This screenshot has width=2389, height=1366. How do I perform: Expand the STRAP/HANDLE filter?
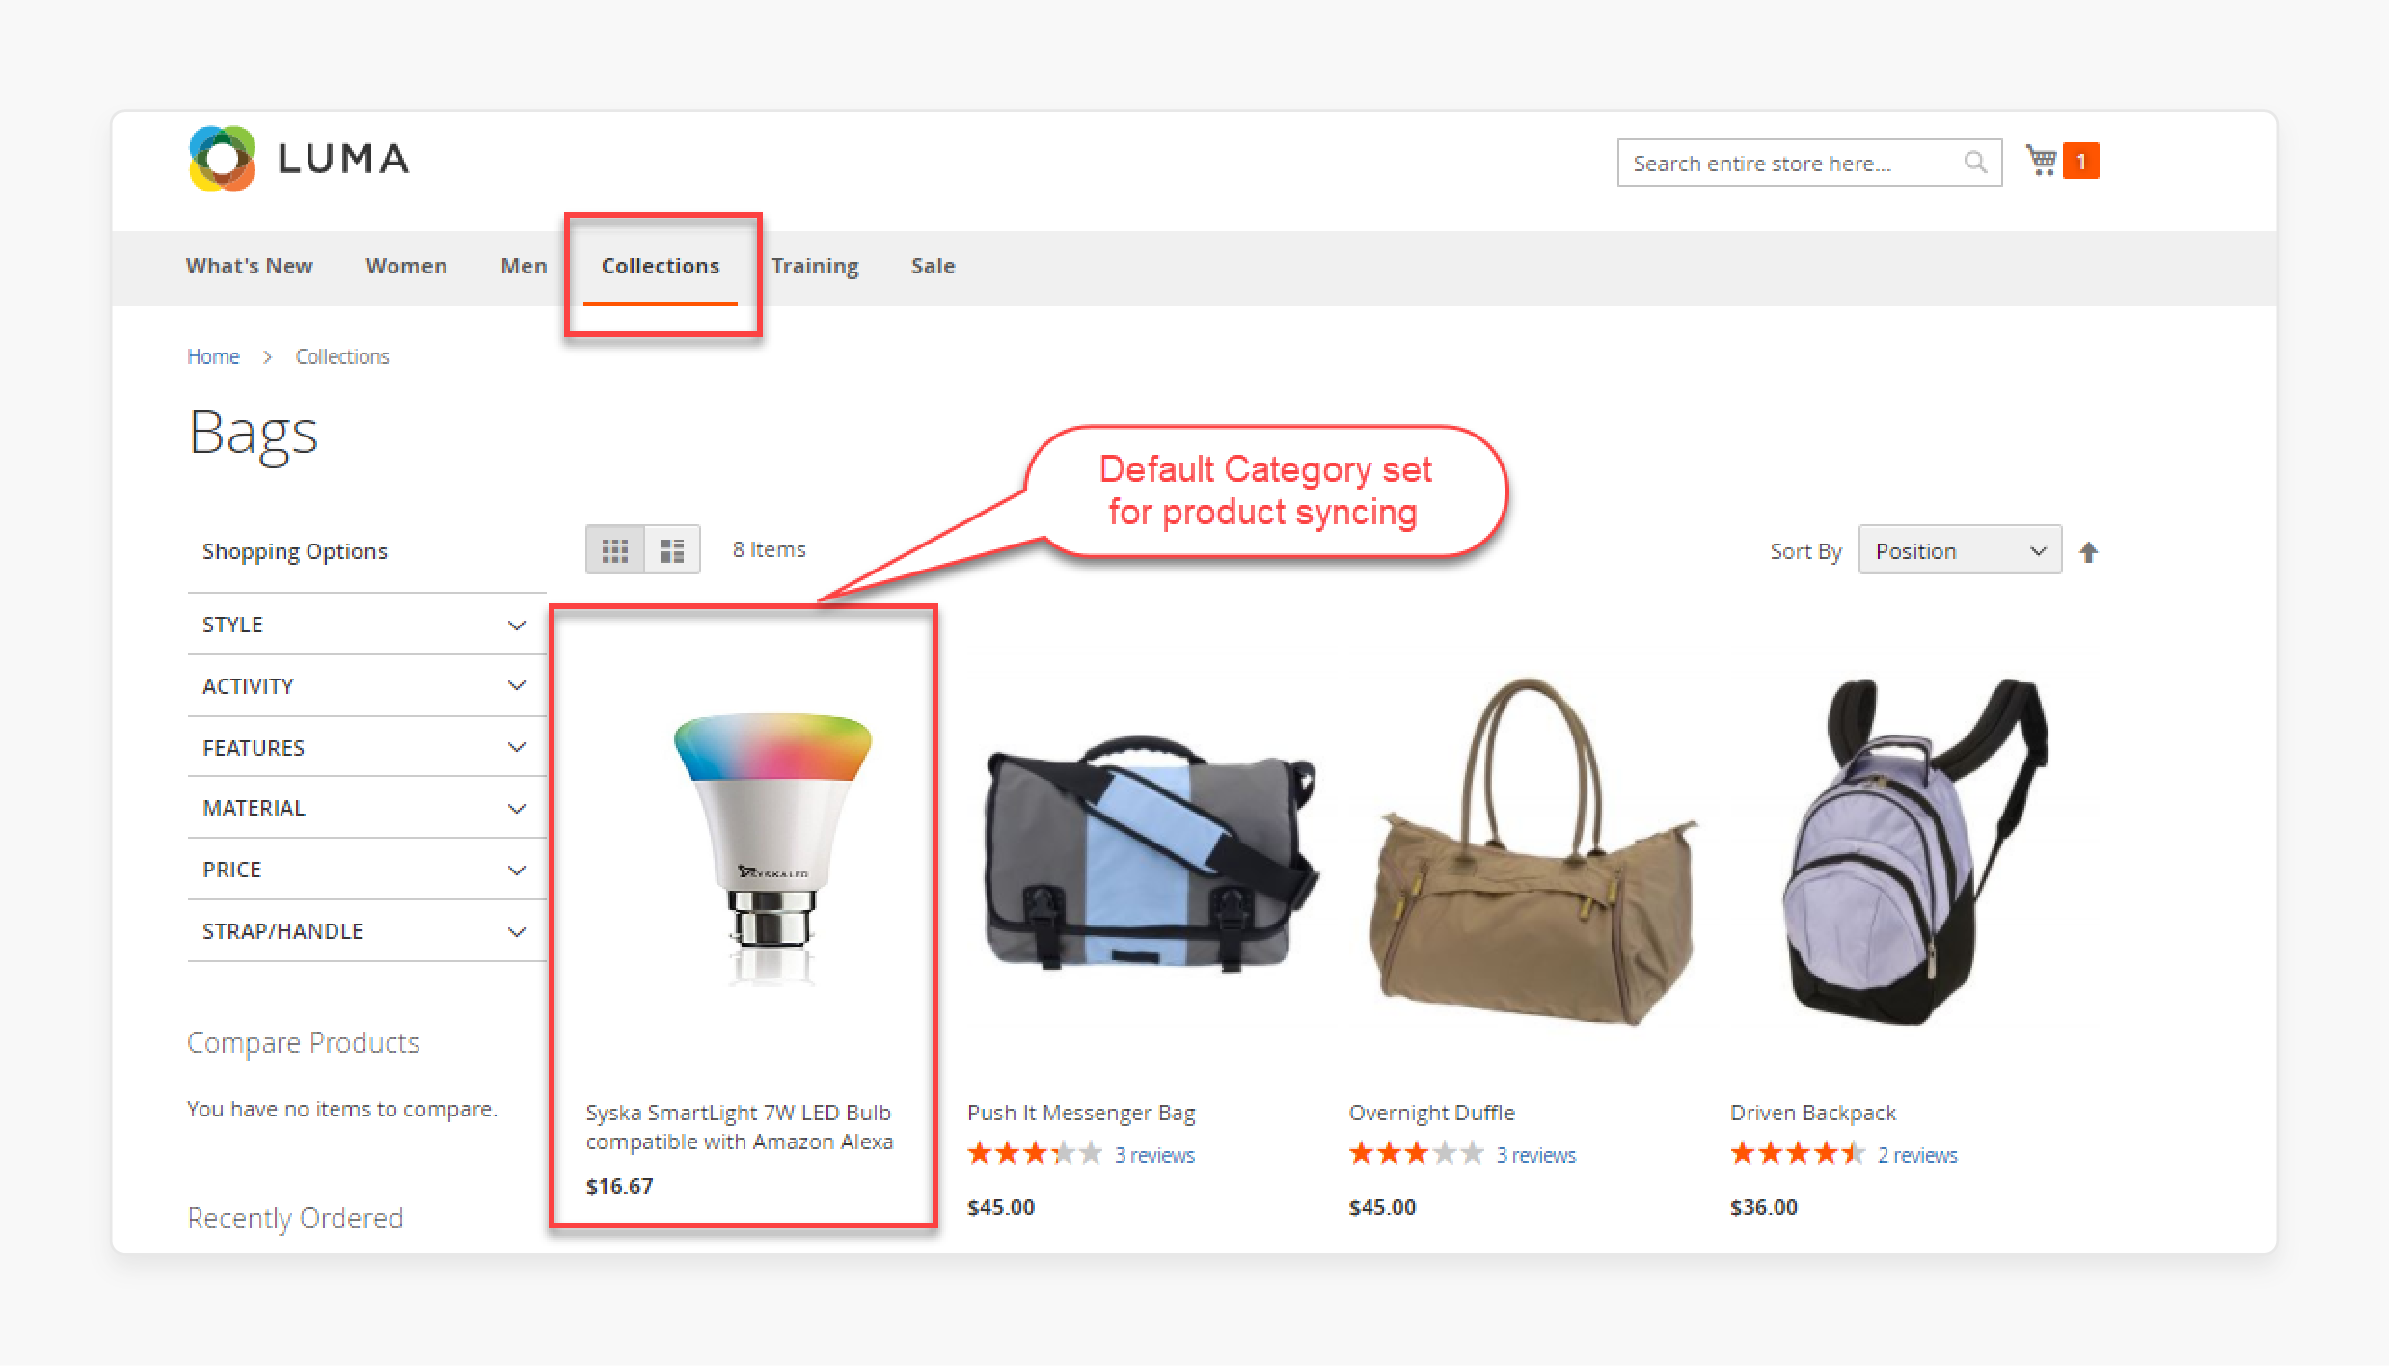click(366, 931)
